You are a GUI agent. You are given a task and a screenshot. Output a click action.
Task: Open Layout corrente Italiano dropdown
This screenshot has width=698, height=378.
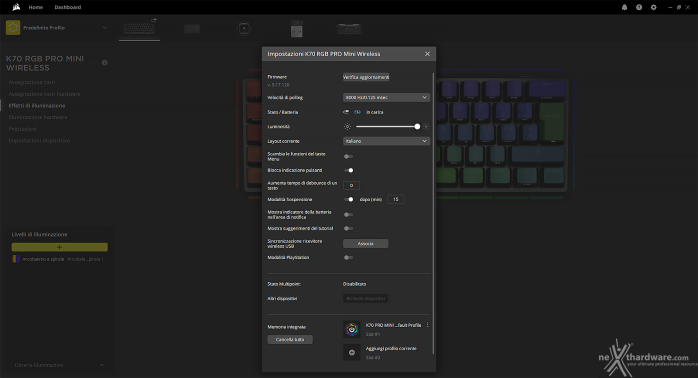(386, 141)
